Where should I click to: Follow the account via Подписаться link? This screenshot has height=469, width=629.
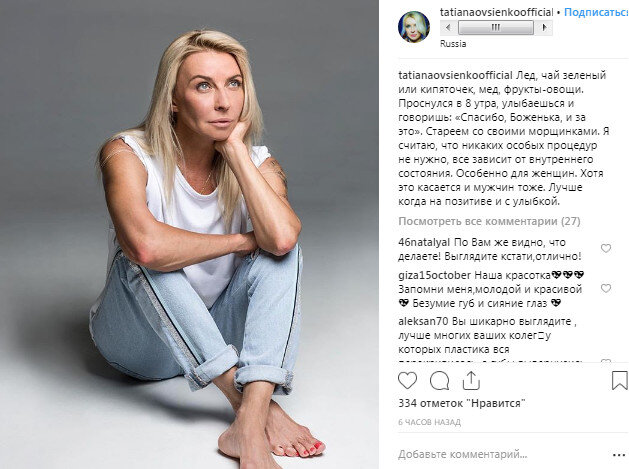coord(596,12)
